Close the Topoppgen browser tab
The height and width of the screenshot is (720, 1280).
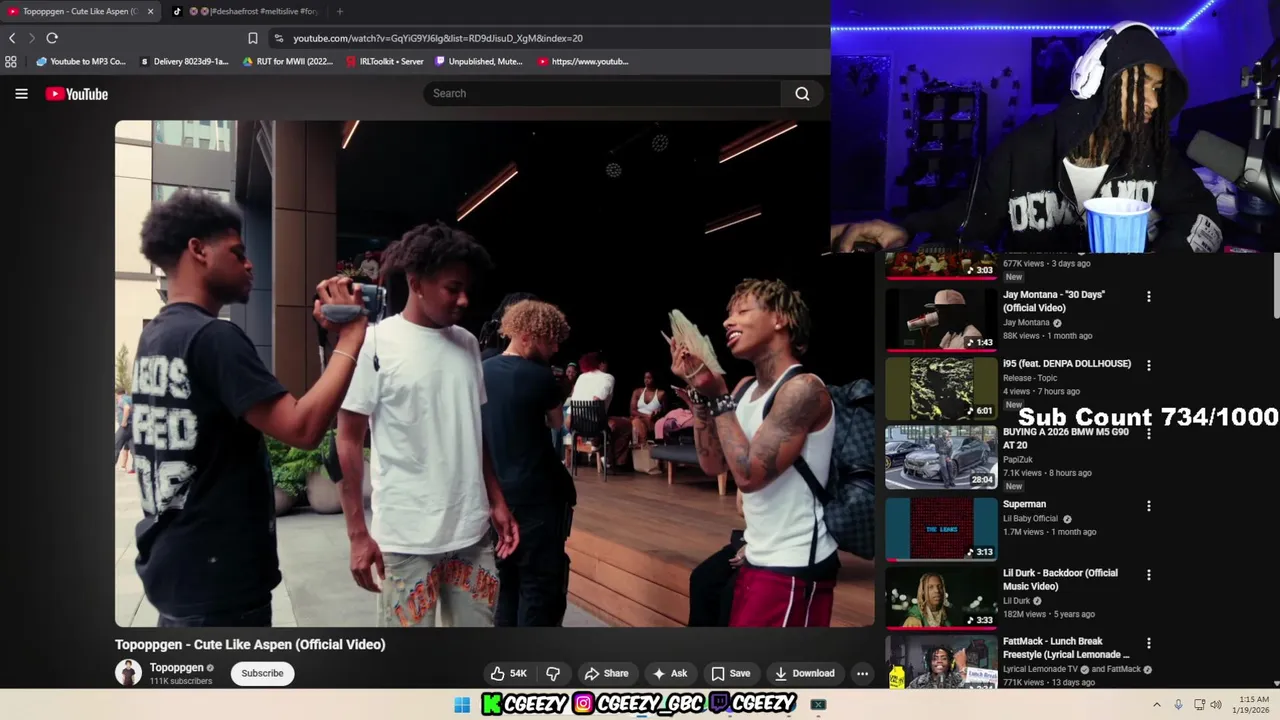pos(151,11)
